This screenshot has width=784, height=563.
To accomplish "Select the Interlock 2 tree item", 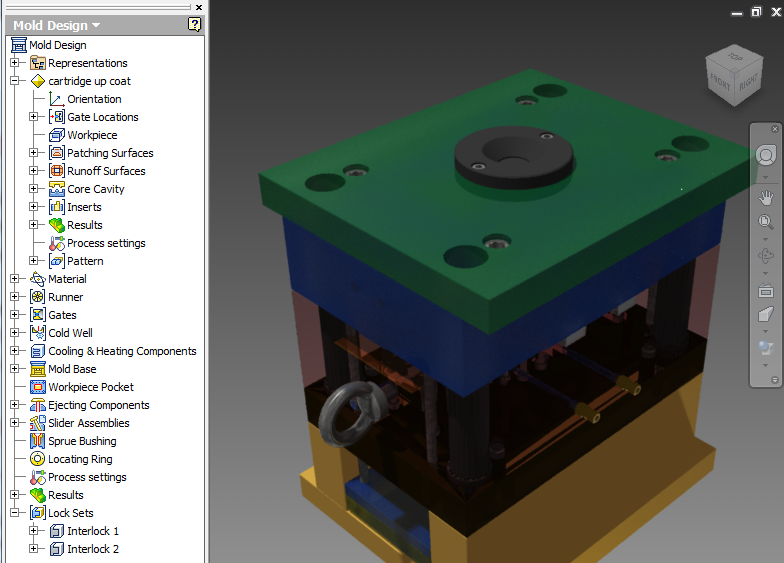I will pyautogui.click(x=93, y=549).
